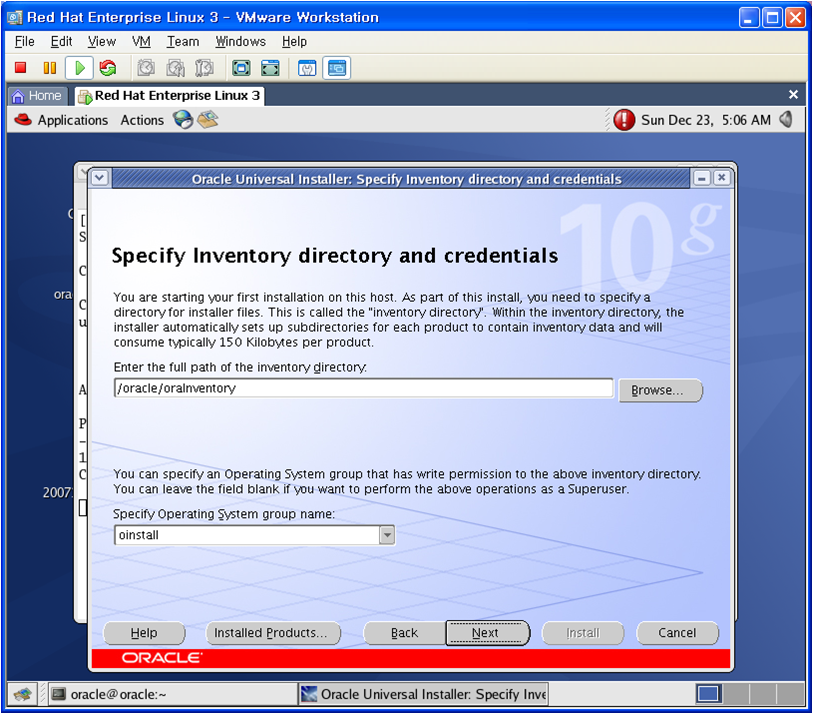Open the VMware Help menu
Viewport: 813px width, 714px height.
[295, 41]
